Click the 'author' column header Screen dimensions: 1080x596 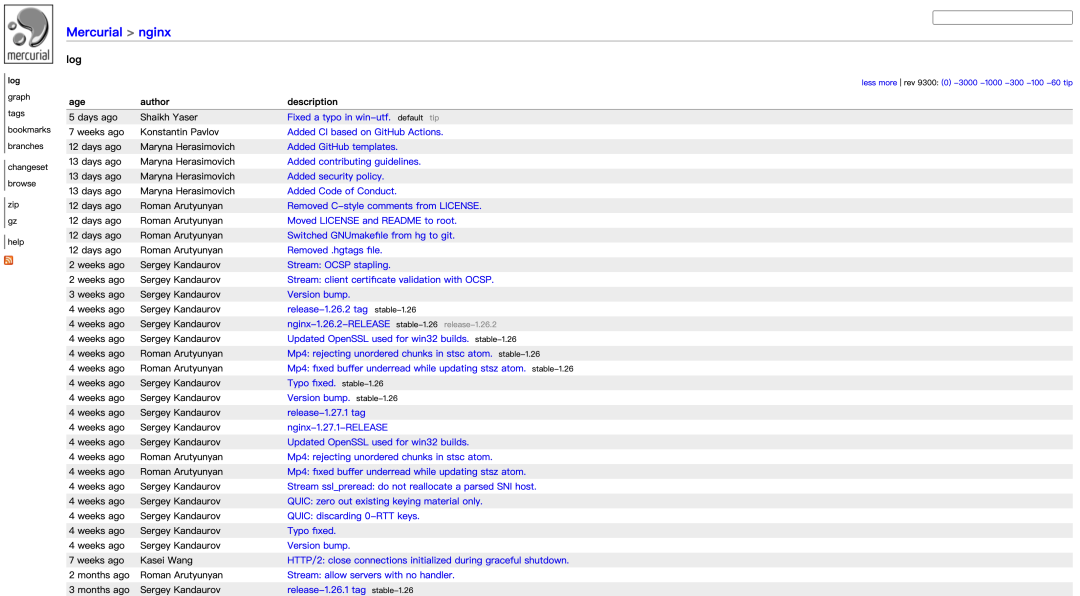coord(155,102)
